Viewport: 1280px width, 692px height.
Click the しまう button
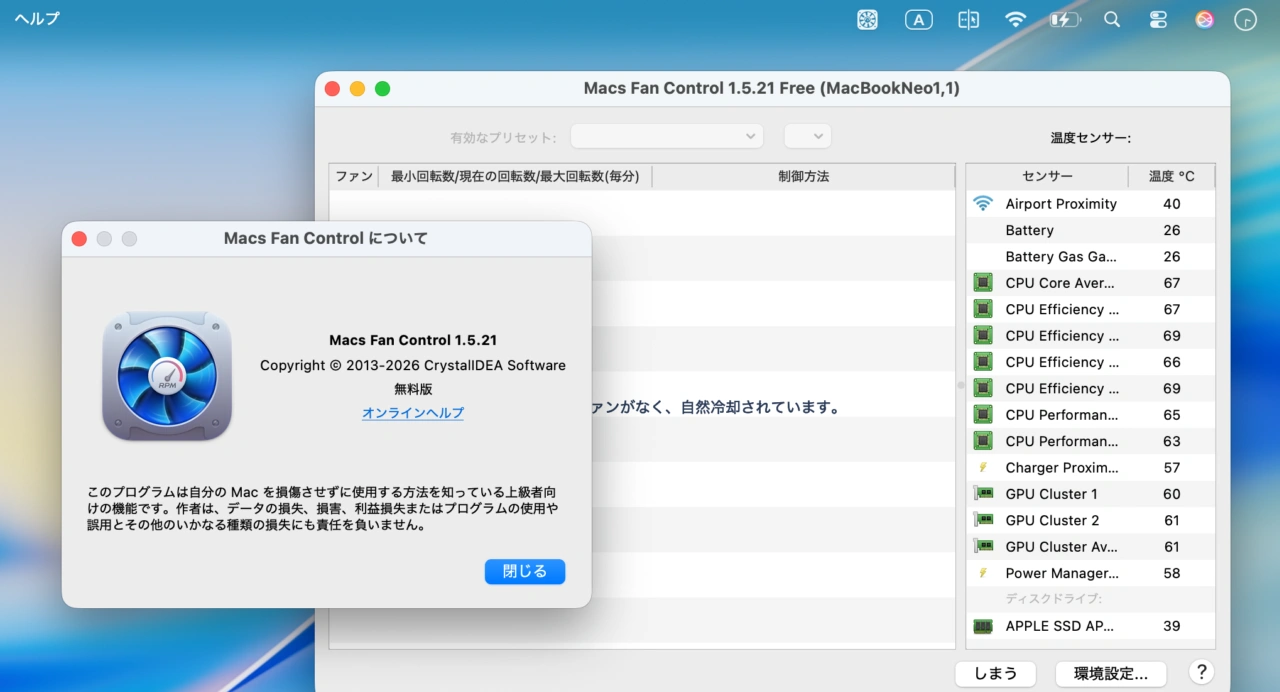point(995,673)
